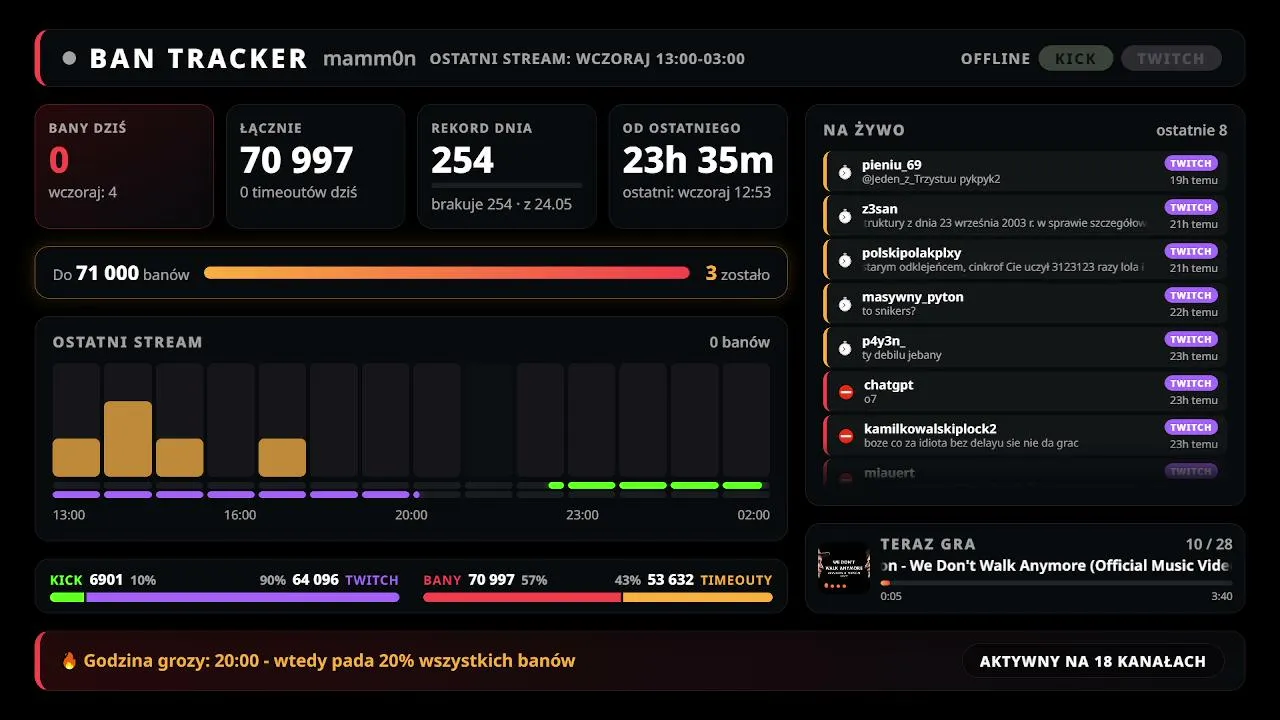Click the '3 zostało' counter
The height and width of the screenshot is (720, 1280).
click(738, 273)
